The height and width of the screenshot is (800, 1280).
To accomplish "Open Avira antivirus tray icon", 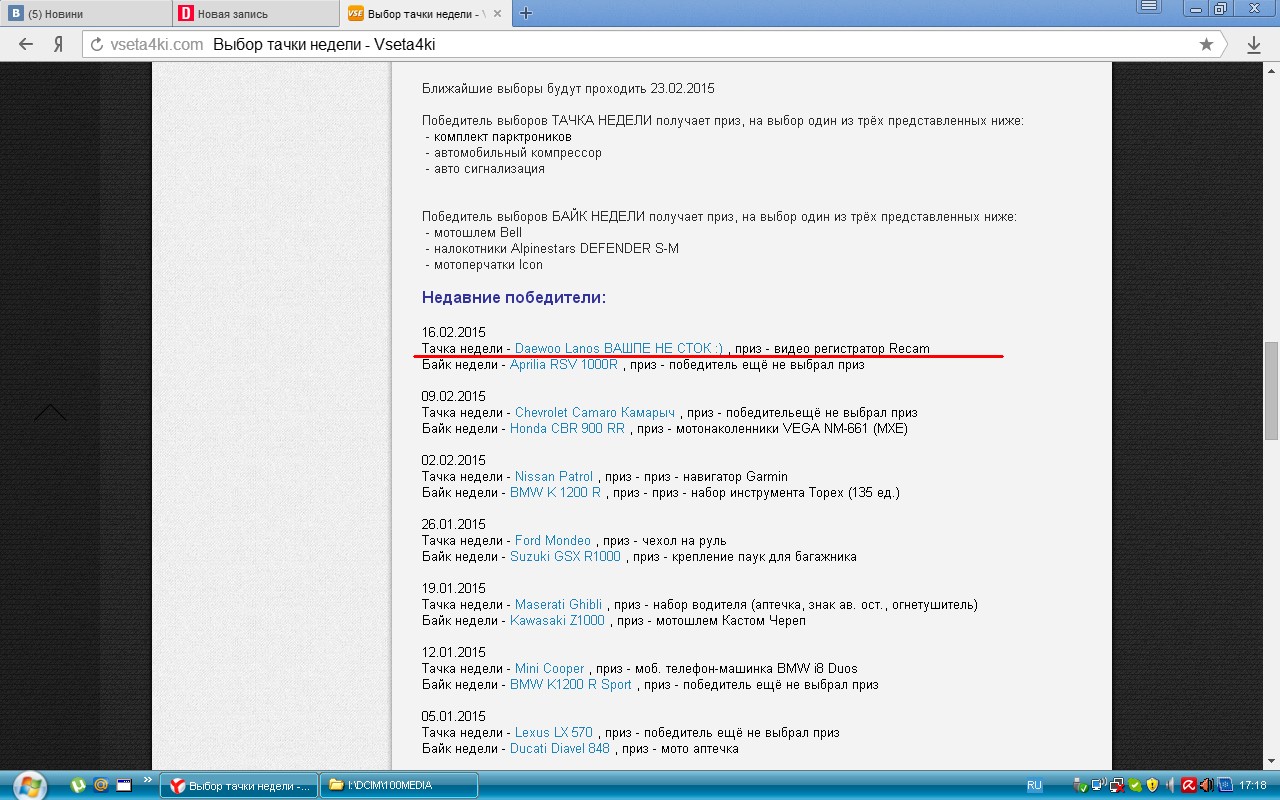I will pyautogui.click(x=1189, y=785).
